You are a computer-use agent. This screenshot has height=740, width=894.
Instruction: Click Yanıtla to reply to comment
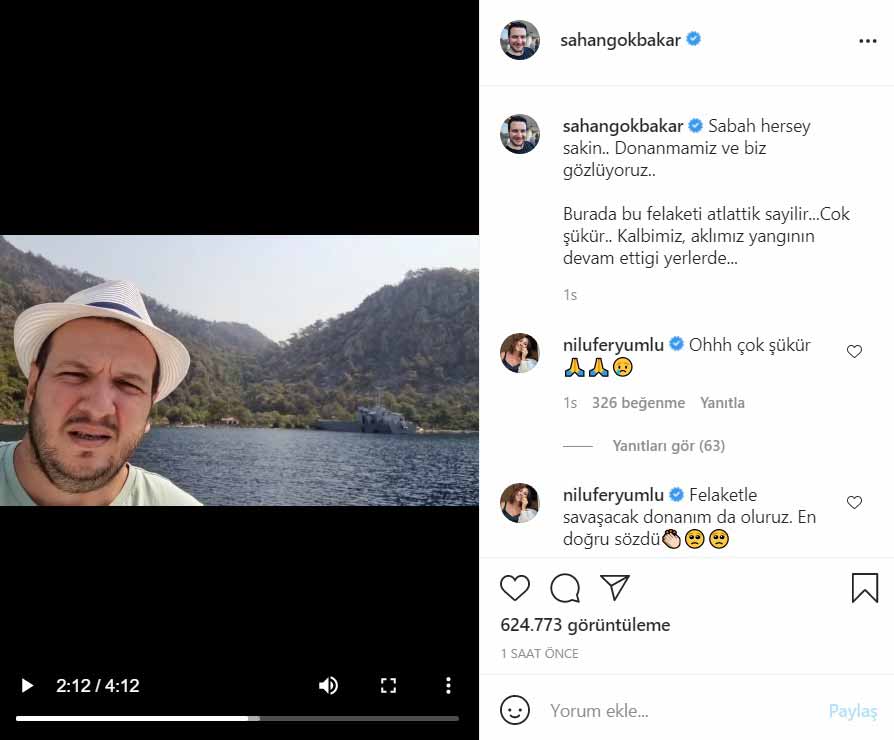coord(722,403)
